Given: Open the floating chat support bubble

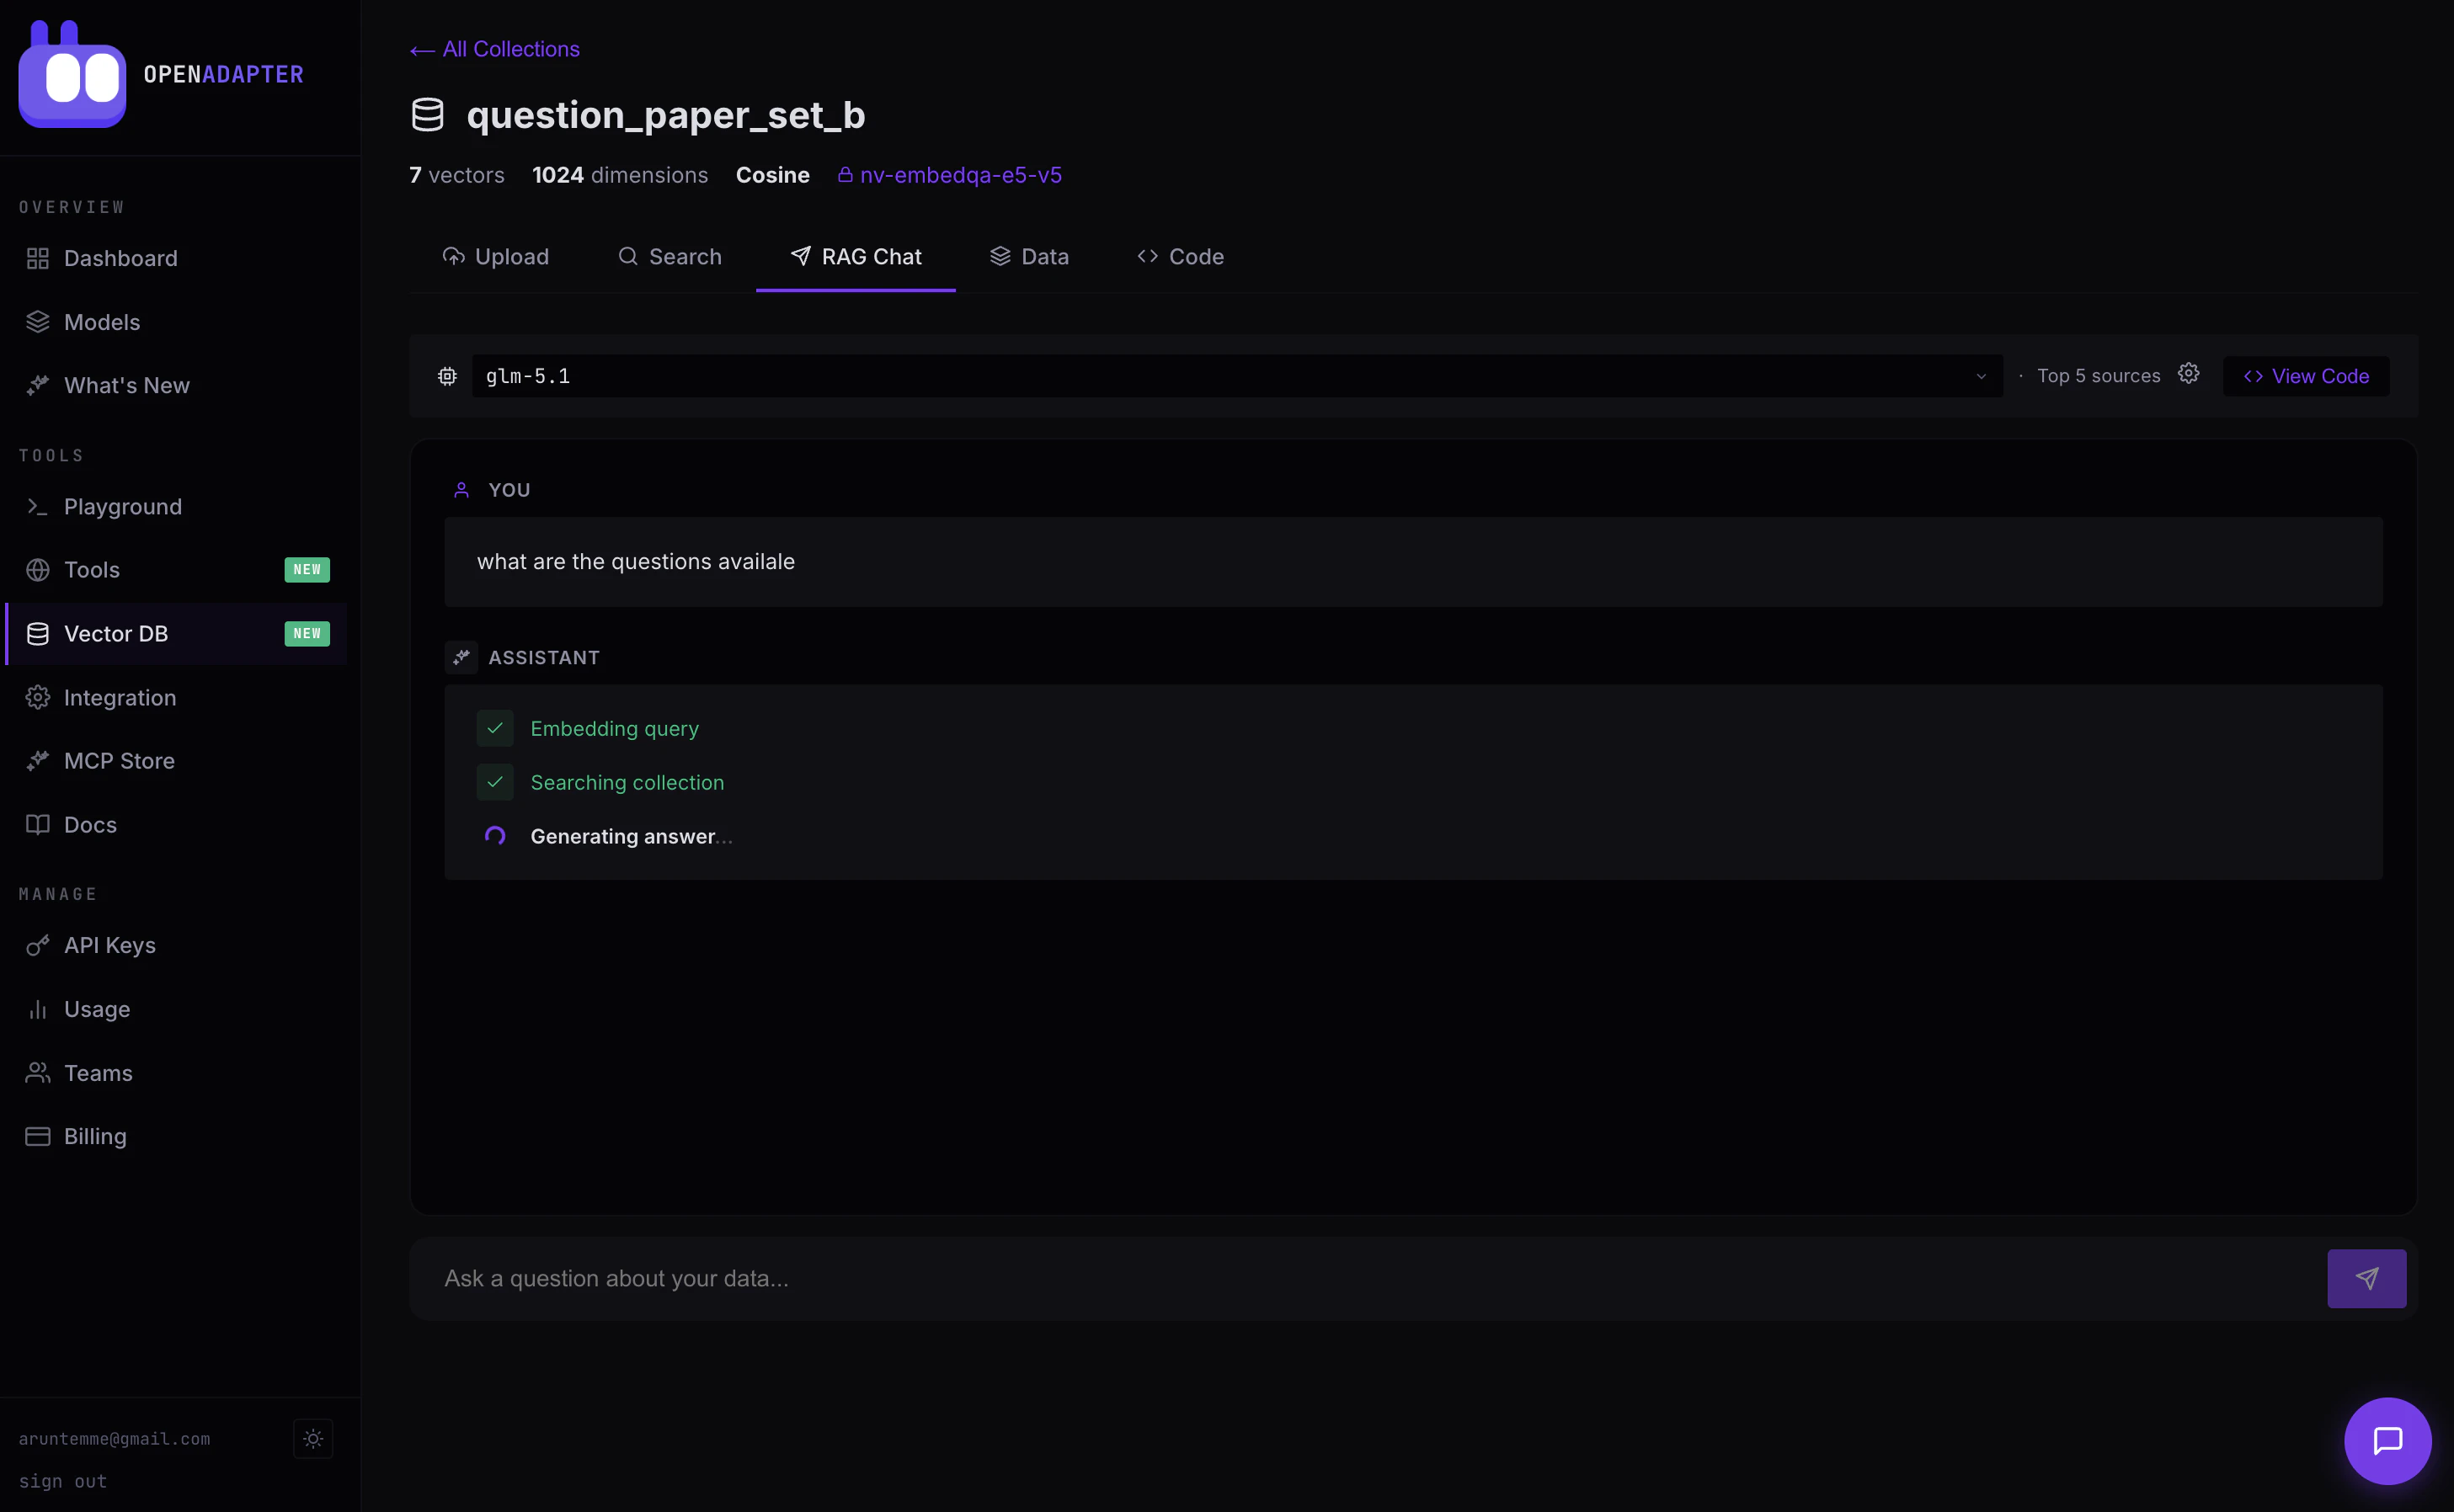Looking at the screenshot, I should [x=2387, y=1441].
